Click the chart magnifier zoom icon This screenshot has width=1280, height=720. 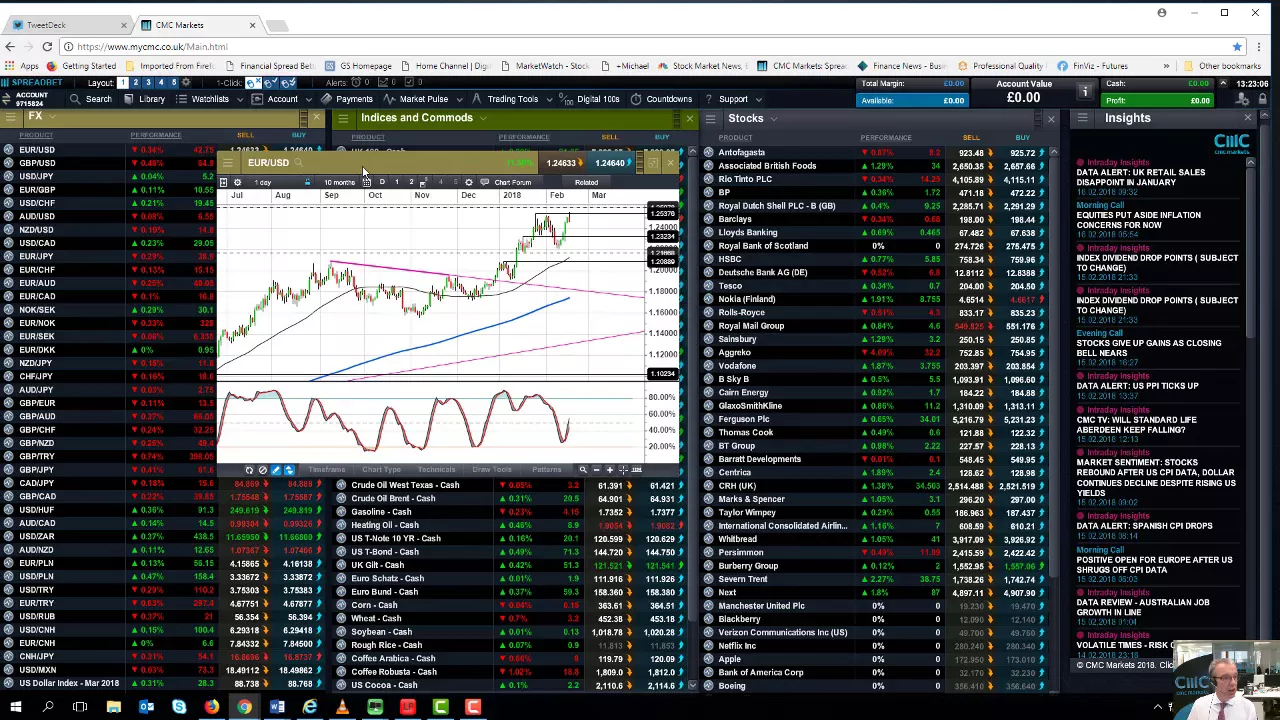583,470
